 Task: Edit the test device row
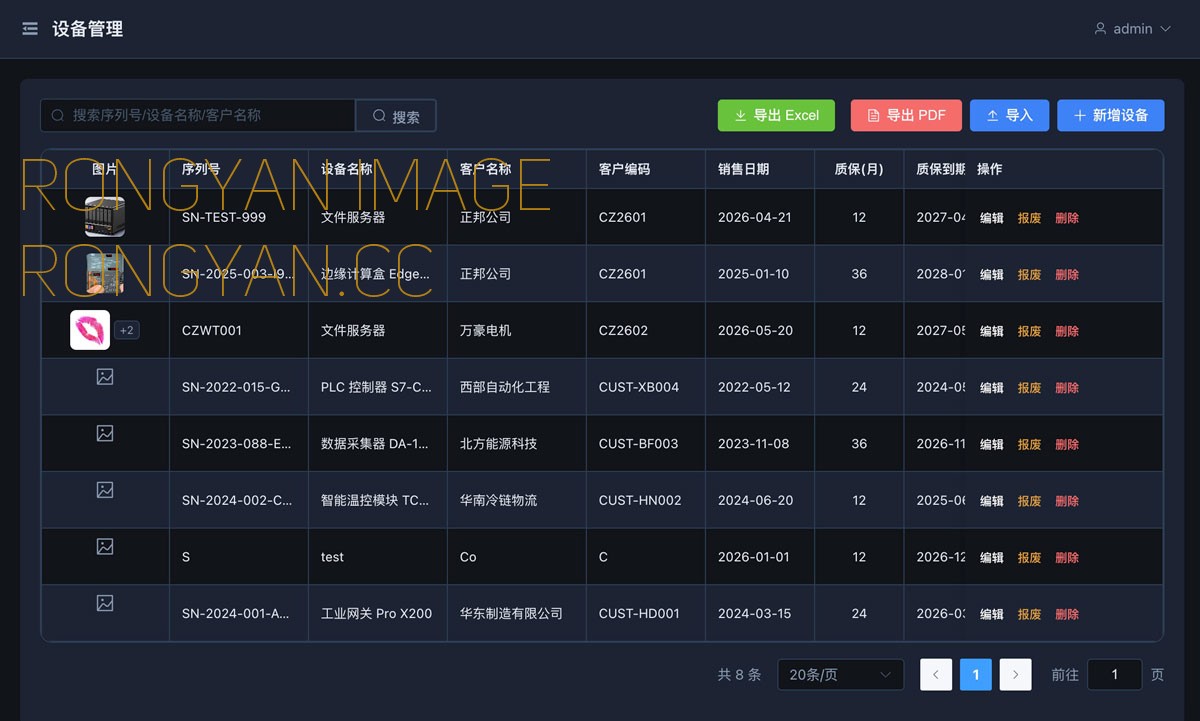991,558
